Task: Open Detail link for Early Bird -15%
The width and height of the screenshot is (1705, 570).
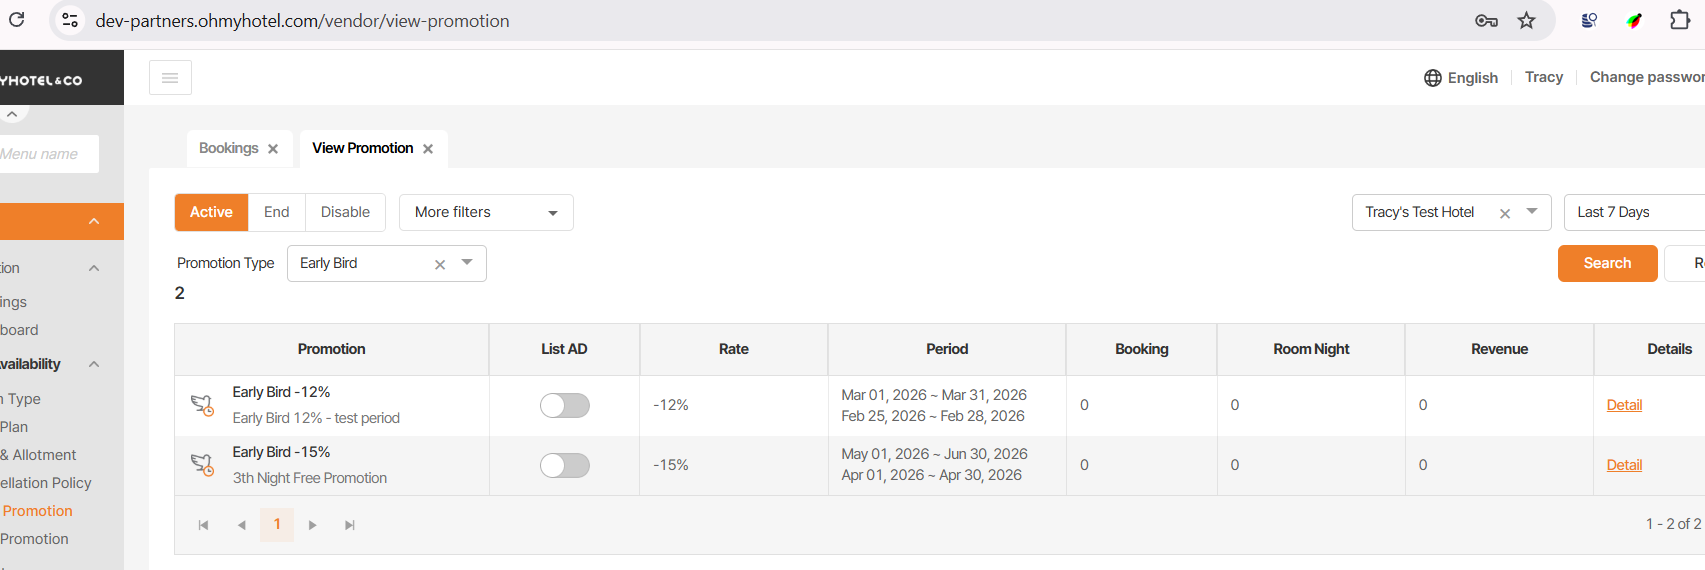Action: click(x=1624, y=465)
